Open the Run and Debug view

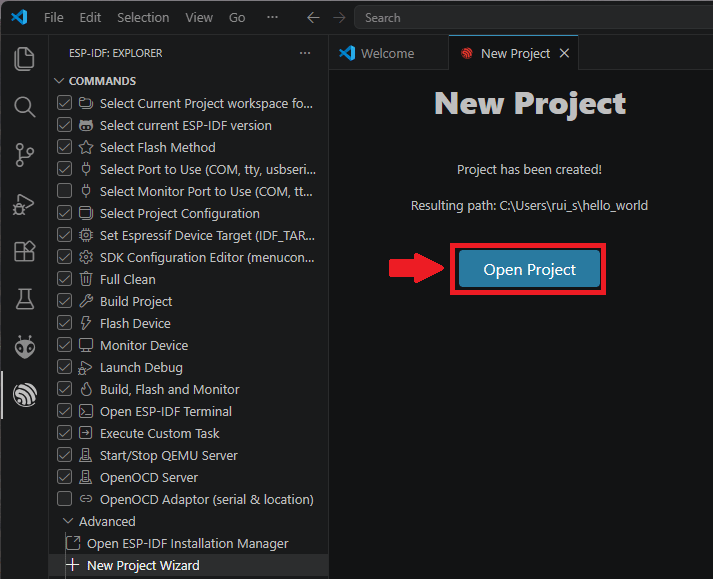click(24, 204)
